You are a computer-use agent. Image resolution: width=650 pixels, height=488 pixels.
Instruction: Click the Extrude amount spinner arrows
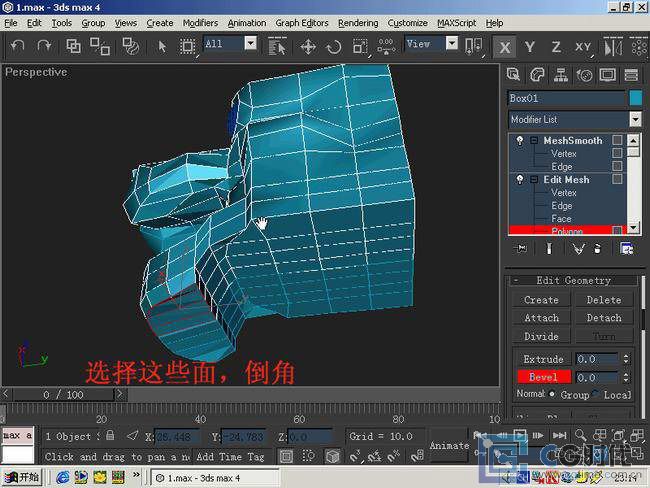[x=626, y=359]
